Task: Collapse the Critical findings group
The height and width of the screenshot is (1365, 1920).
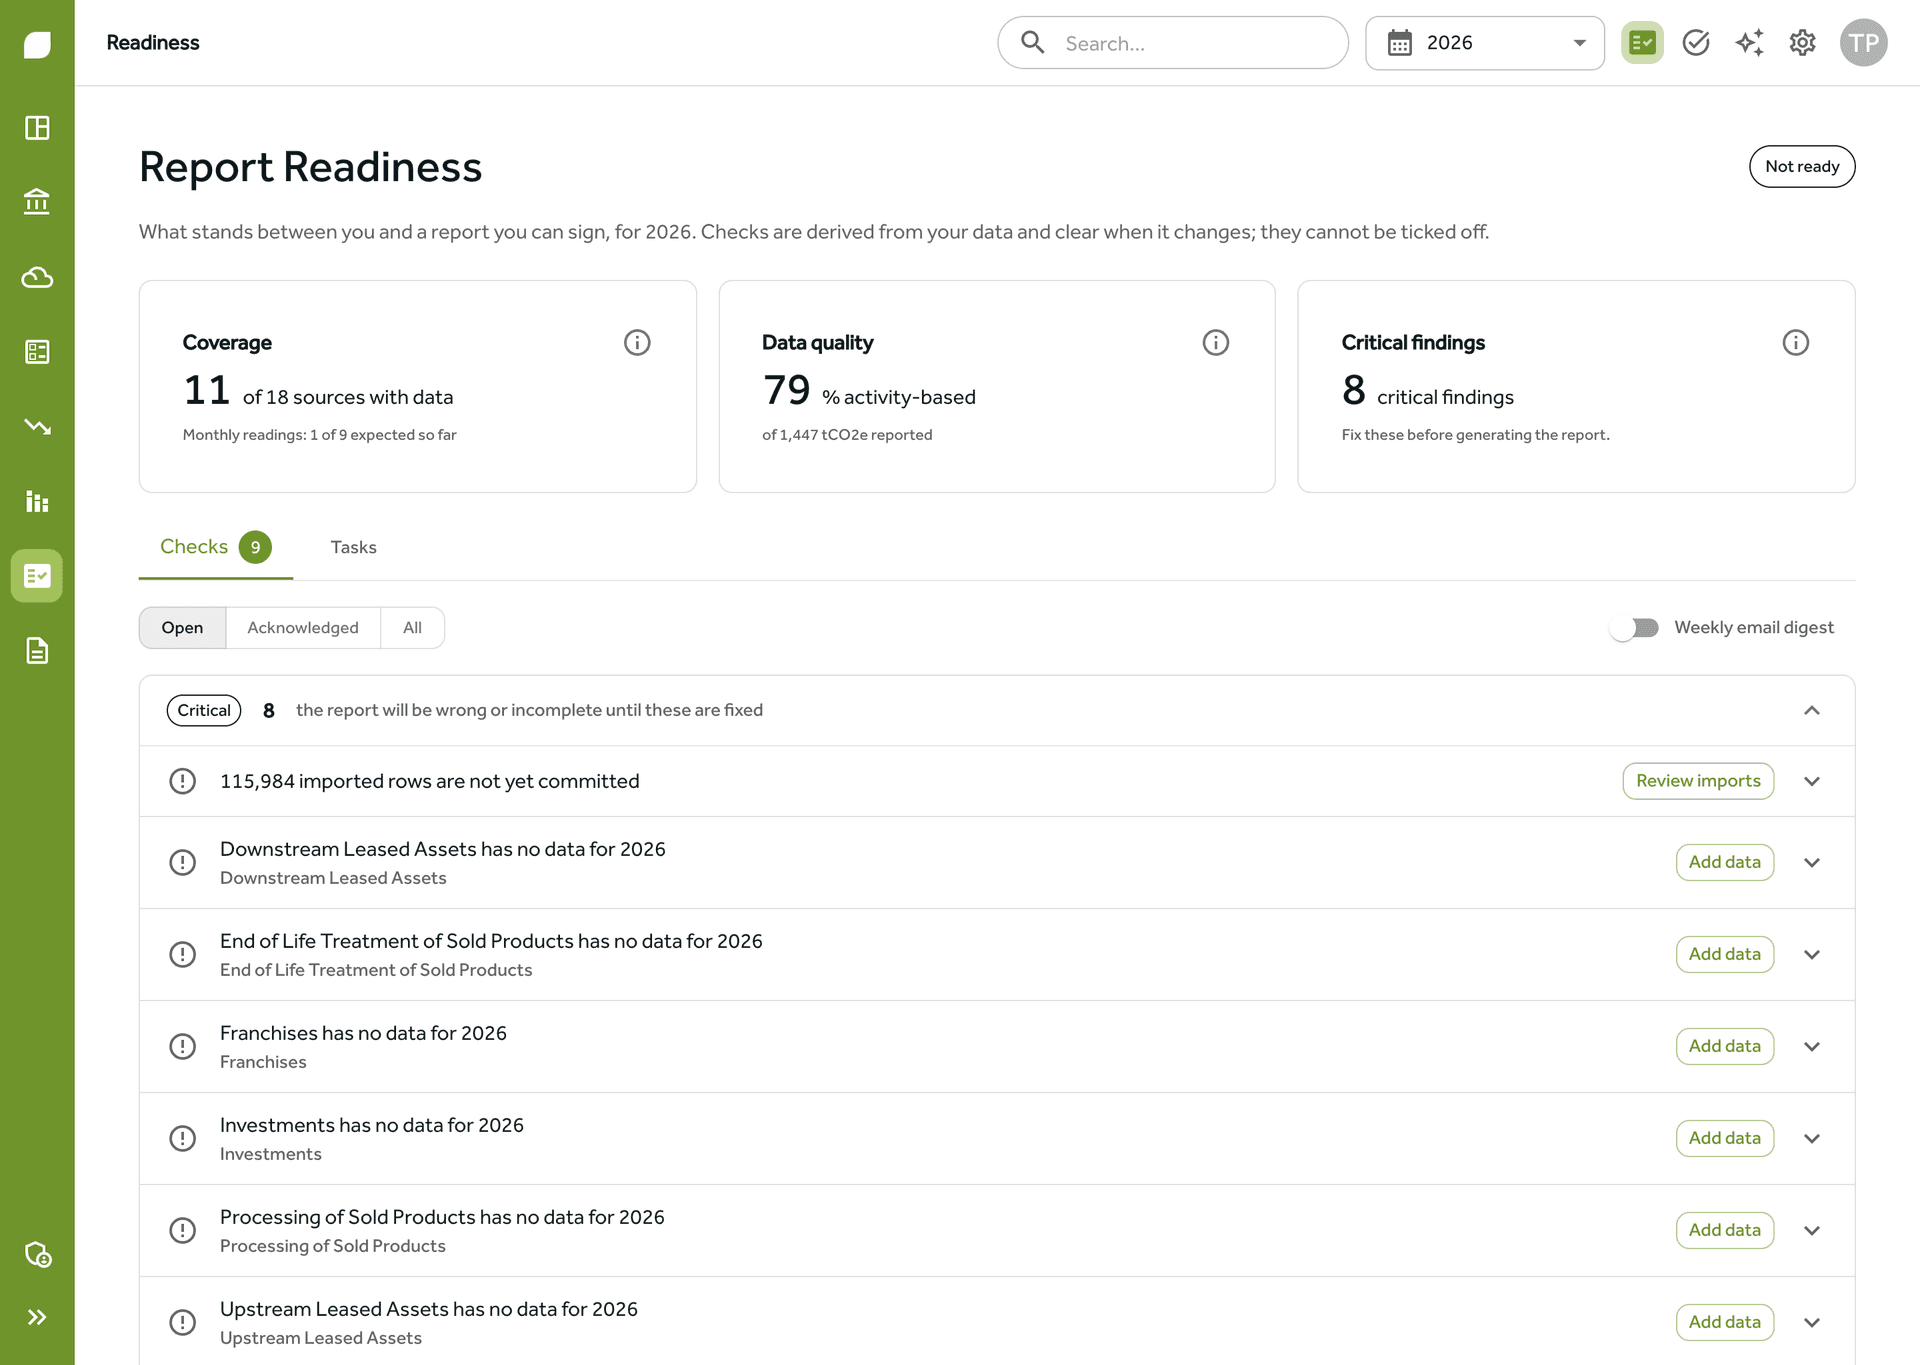Action: tap(1812, 711)
